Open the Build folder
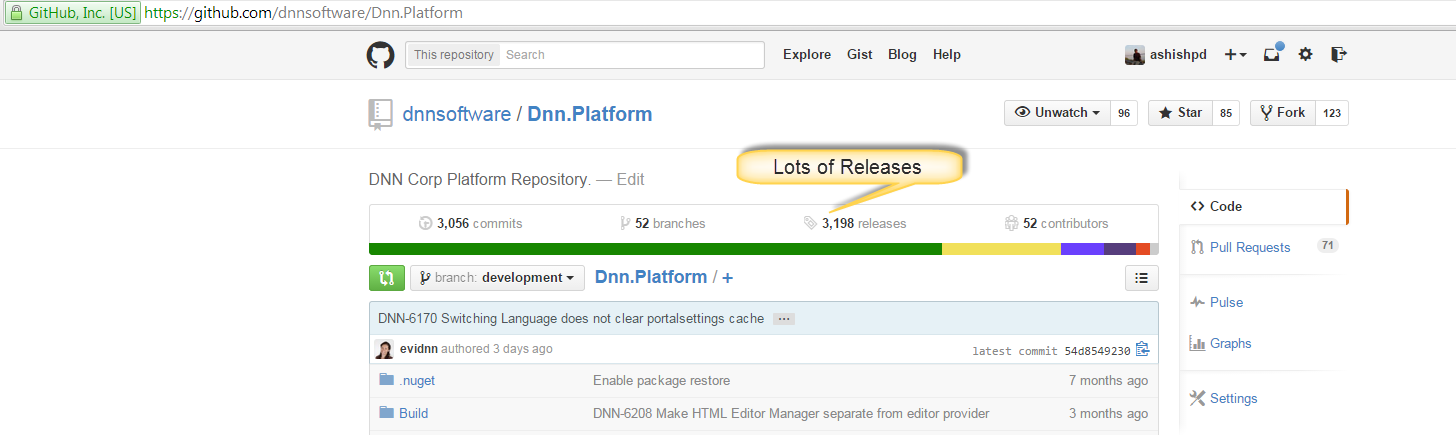 pos(413,413)
